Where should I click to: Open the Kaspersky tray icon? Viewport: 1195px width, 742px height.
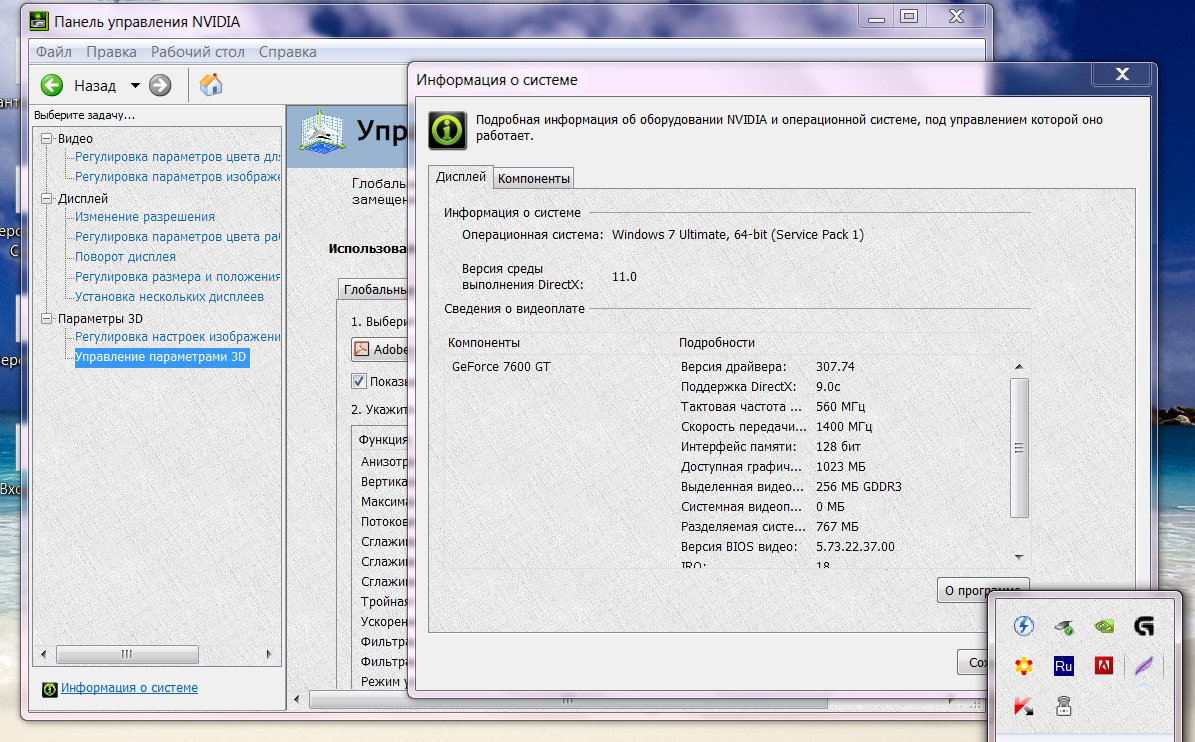pos(1023,706)
